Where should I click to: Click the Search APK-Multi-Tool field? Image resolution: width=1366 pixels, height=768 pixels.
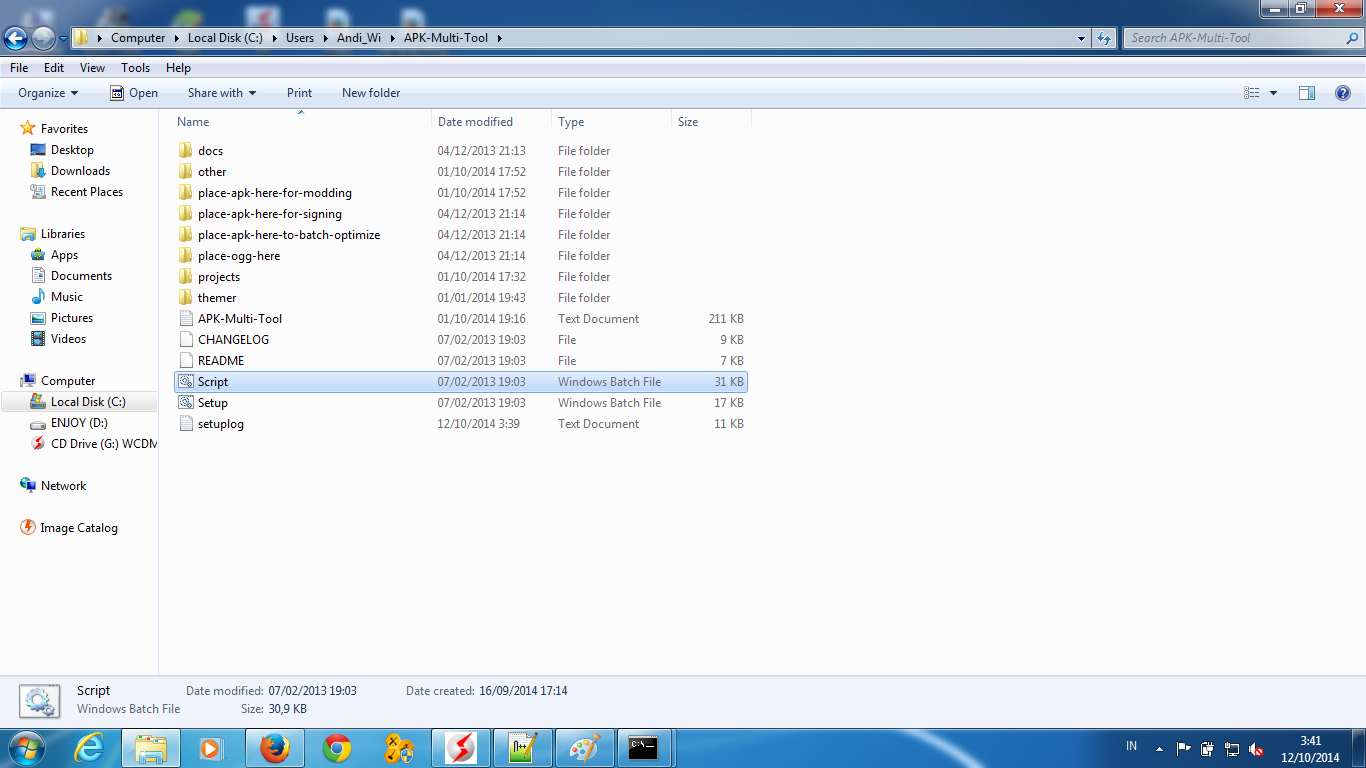click(1242, 38)
